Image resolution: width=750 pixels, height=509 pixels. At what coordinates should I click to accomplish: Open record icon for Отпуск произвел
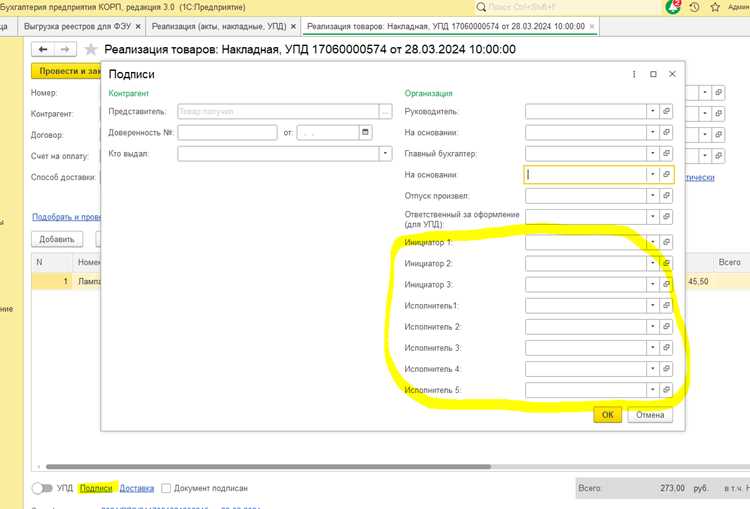click(666, 196)
